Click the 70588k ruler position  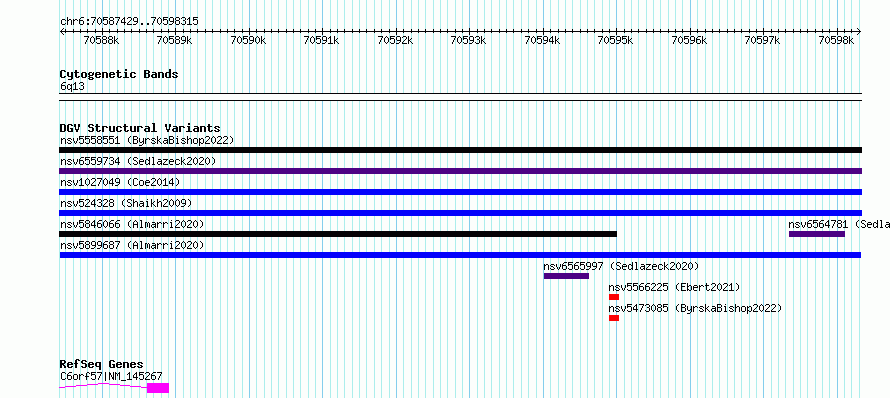click(102, 40)
